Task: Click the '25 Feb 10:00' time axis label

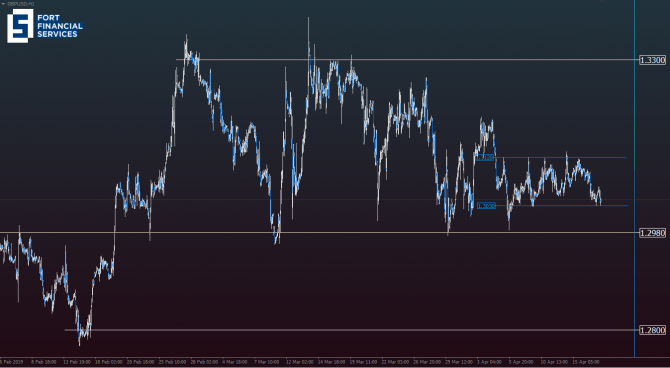Action: (x=172, y=362)
